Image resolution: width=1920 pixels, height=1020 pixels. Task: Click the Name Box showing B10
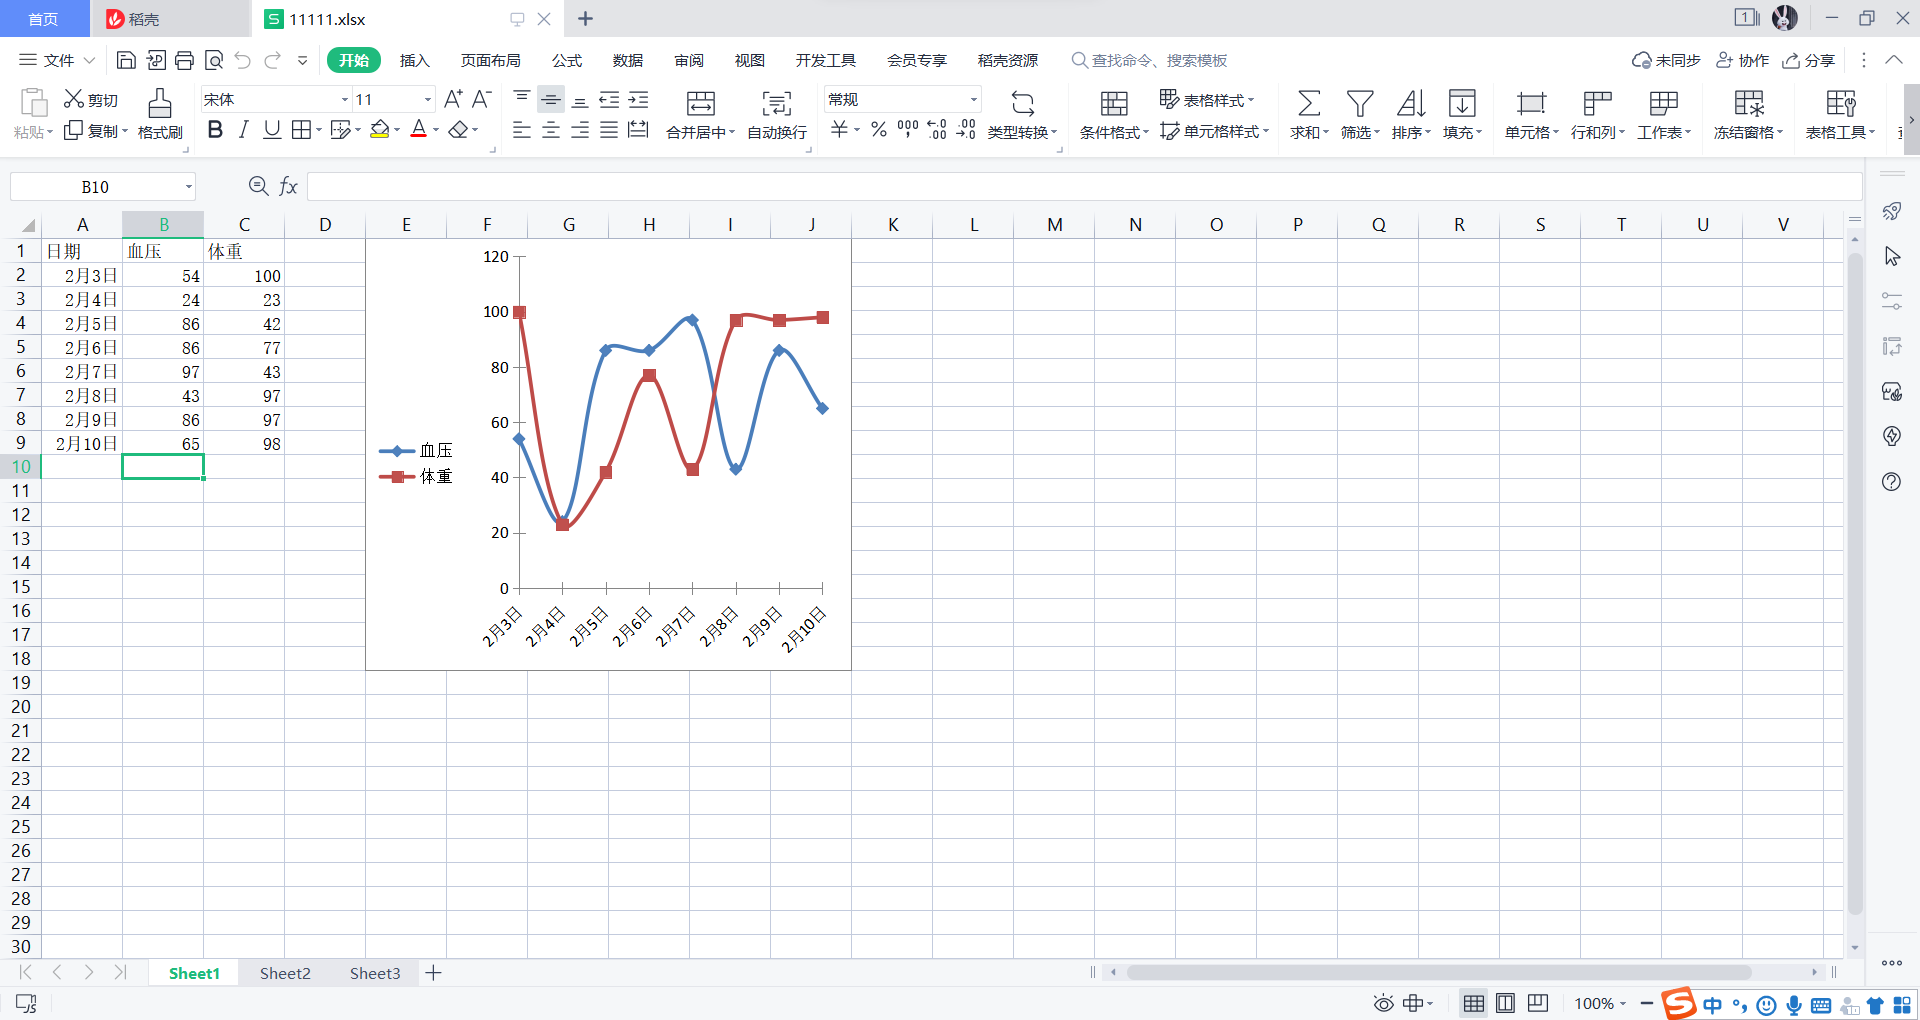click(95, 186)
